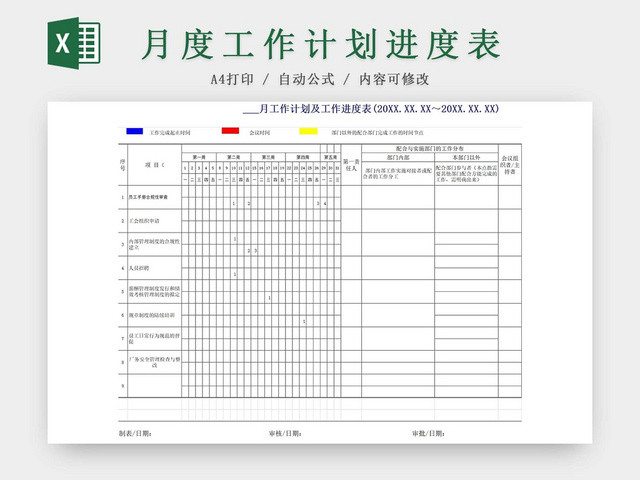
Task: Click the 第一周 week header
Action: tap(199, 157)
